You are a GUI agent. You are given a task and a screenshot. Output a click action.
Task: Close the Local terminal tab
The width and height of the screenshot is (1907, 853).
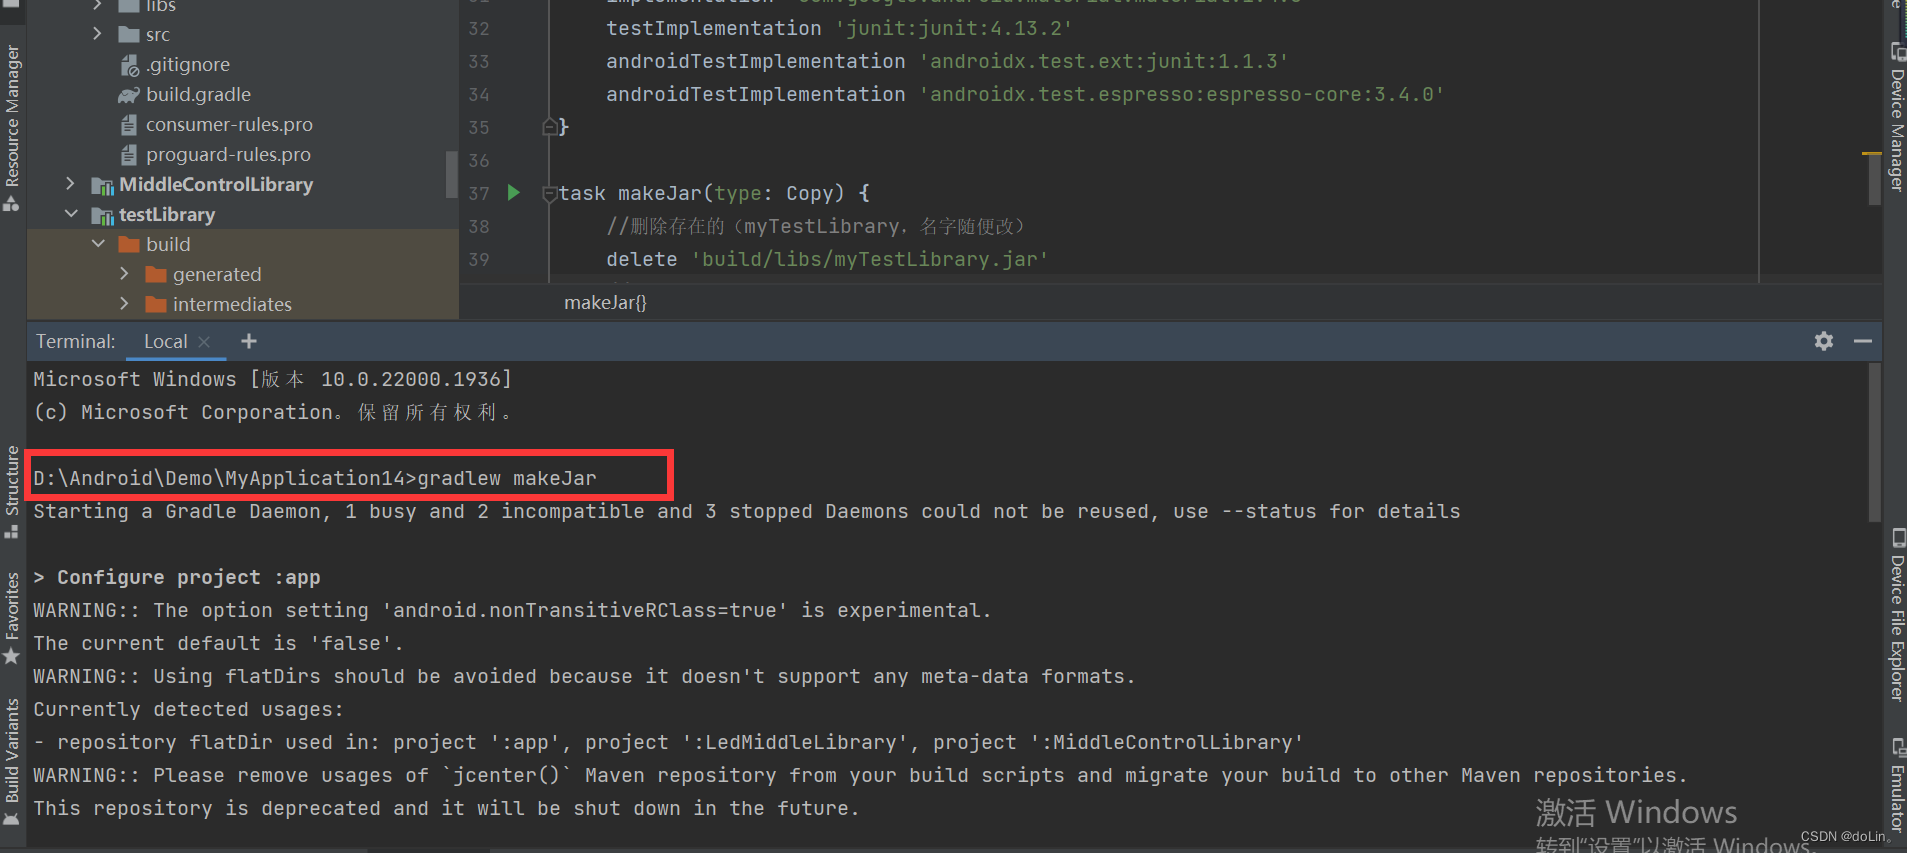click(x=204, y=342)
